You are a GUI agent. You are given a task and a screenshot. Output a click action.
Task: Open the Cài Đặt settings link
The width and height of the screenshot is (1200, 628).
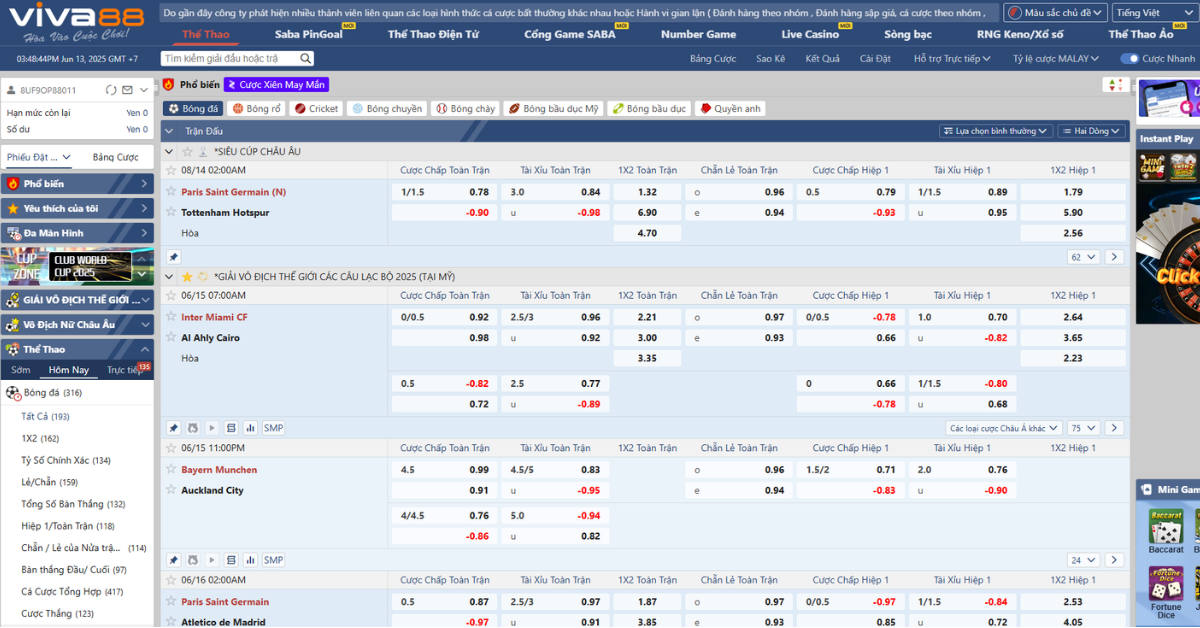[x=875, y=59]
